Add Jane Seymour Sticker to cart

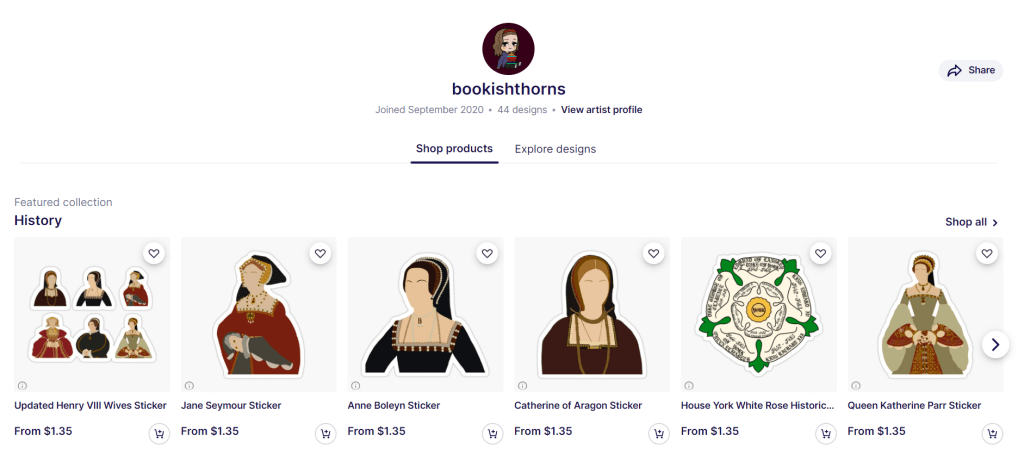coord(325,433)
